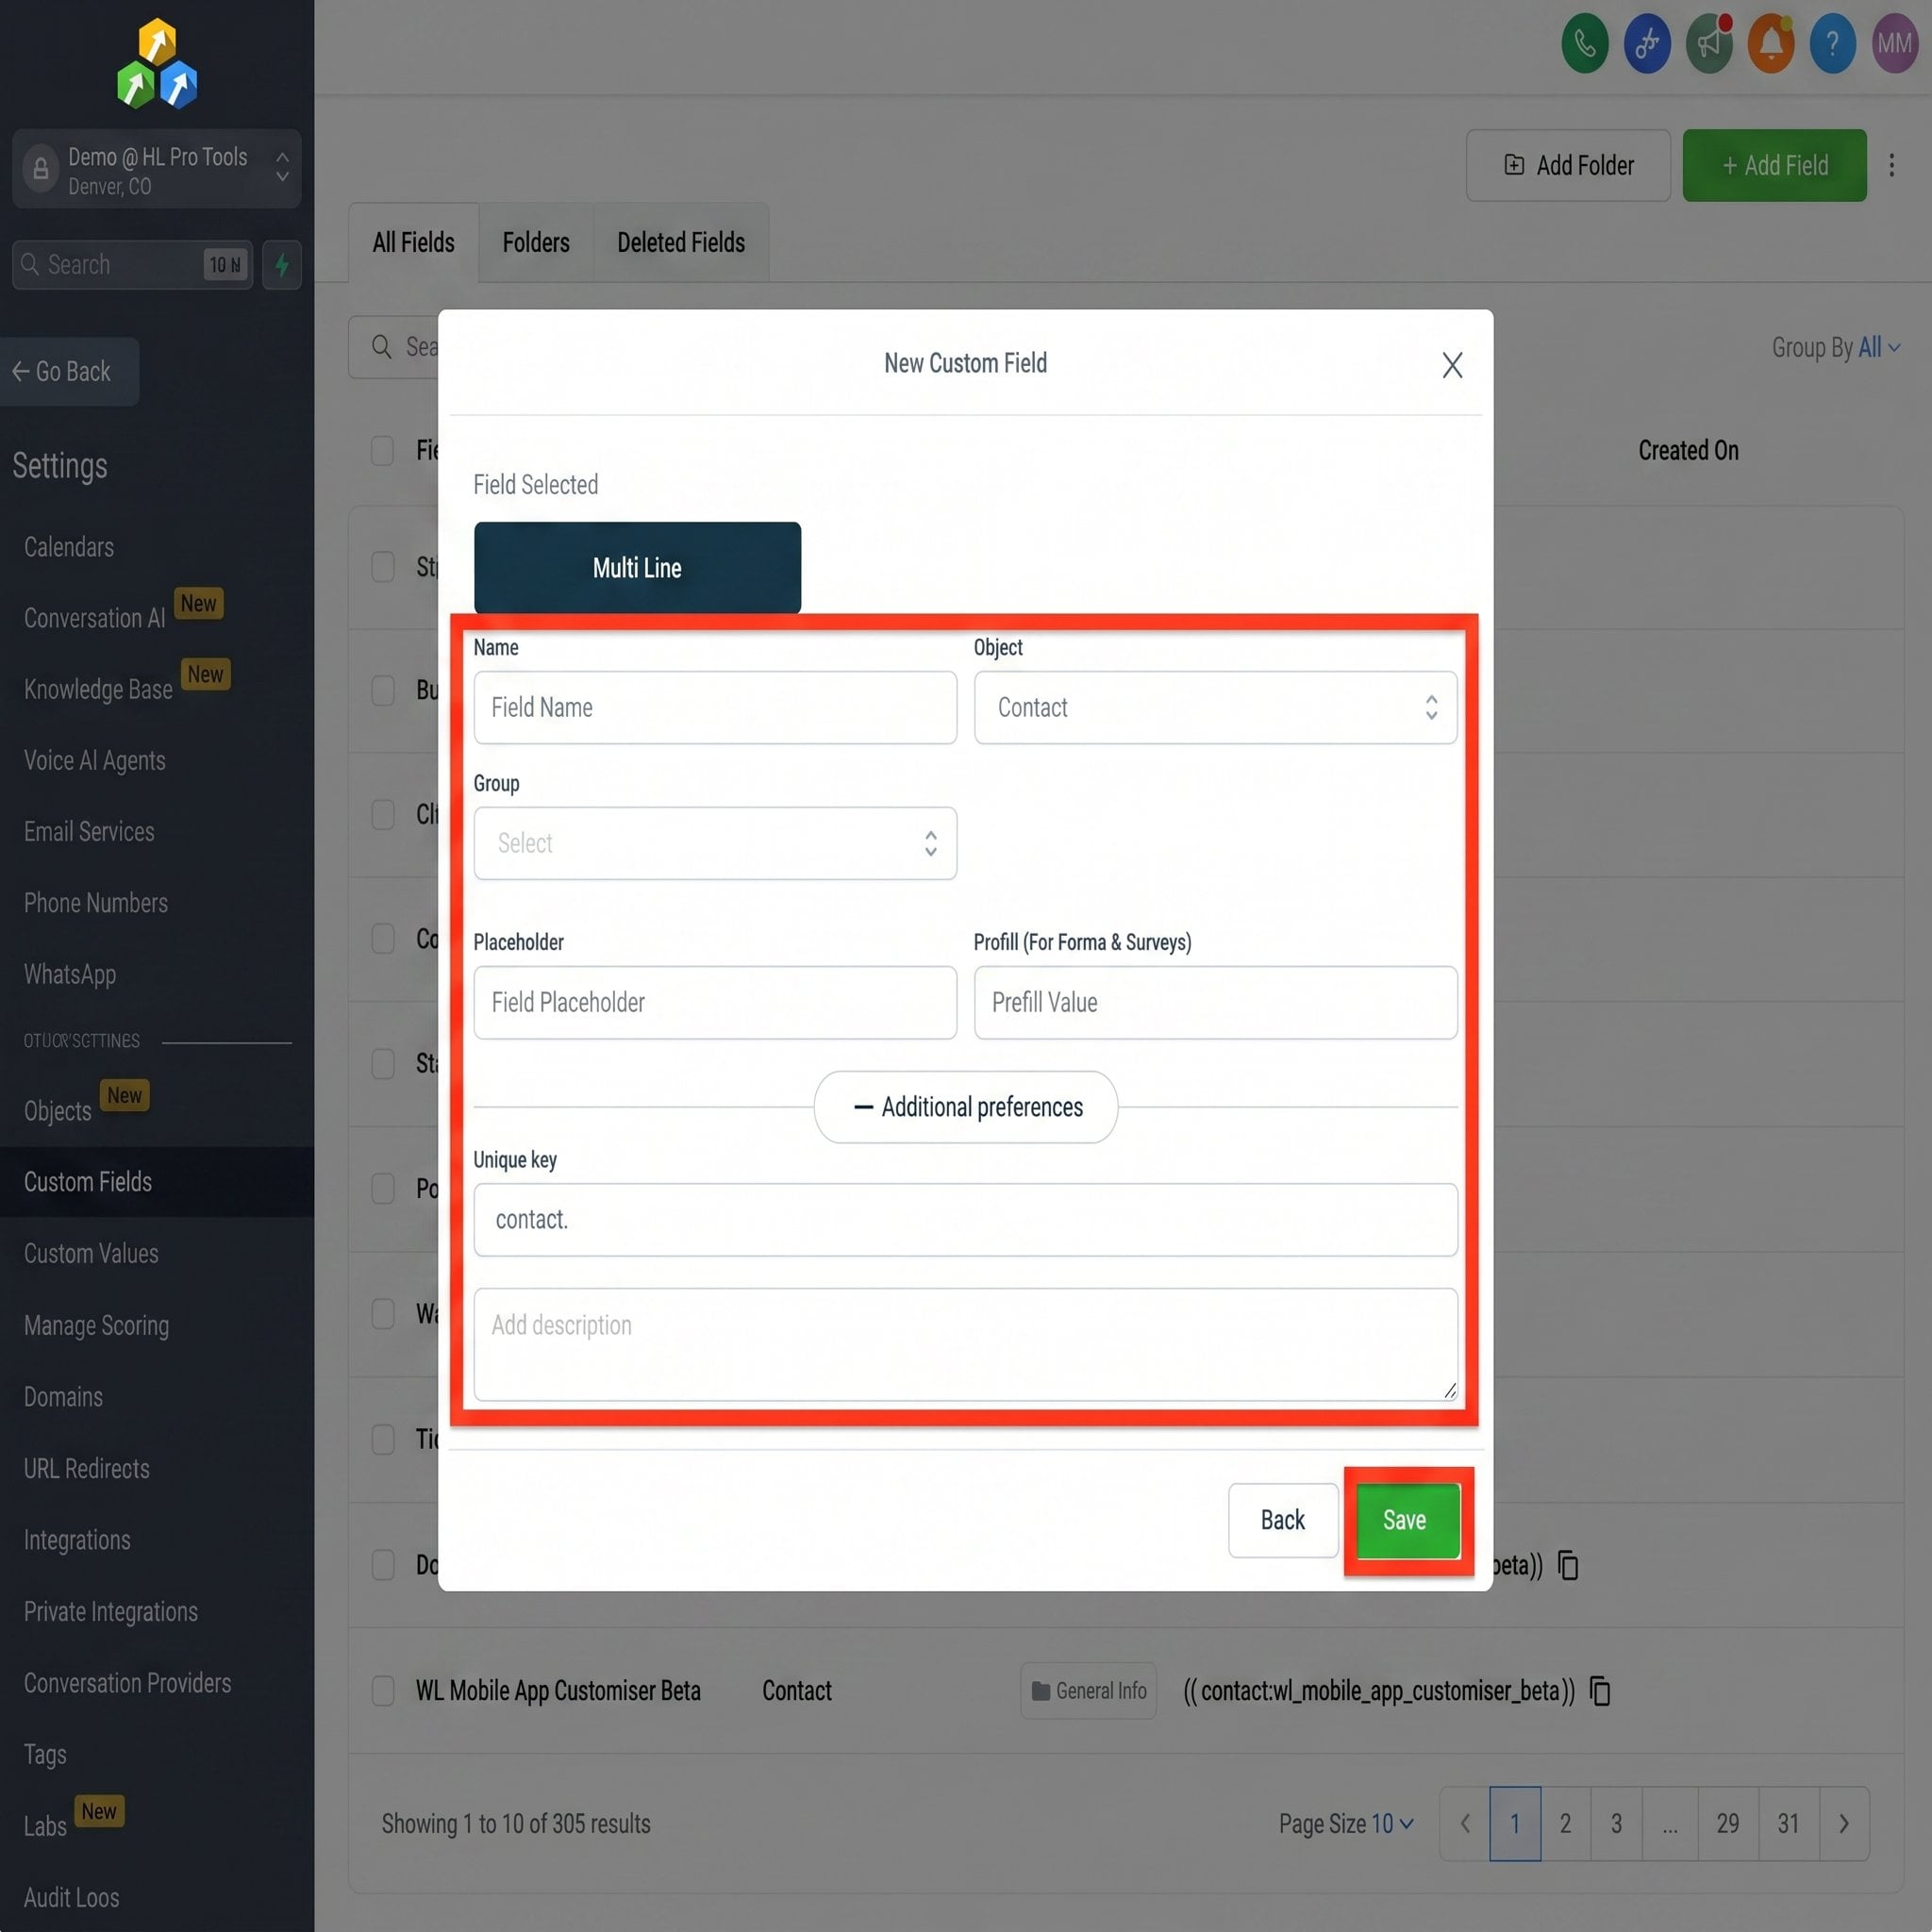Screen dimensions: 1932x1932
Task: Switch to the All Fields tab
Action: click(x=413, y=242)
